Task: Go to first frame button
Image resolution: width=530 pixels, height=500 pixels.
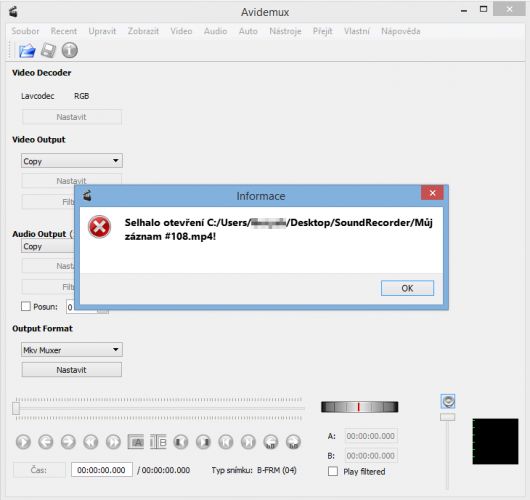Action: 226,442
